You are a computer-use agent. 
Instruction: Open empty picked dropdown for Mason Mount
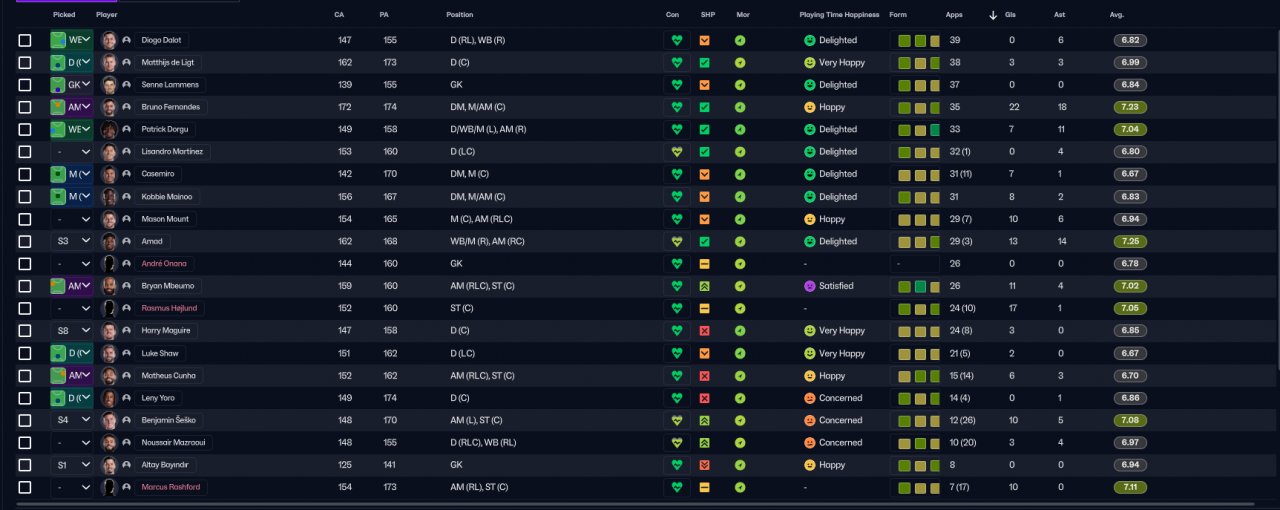[71, 219]
